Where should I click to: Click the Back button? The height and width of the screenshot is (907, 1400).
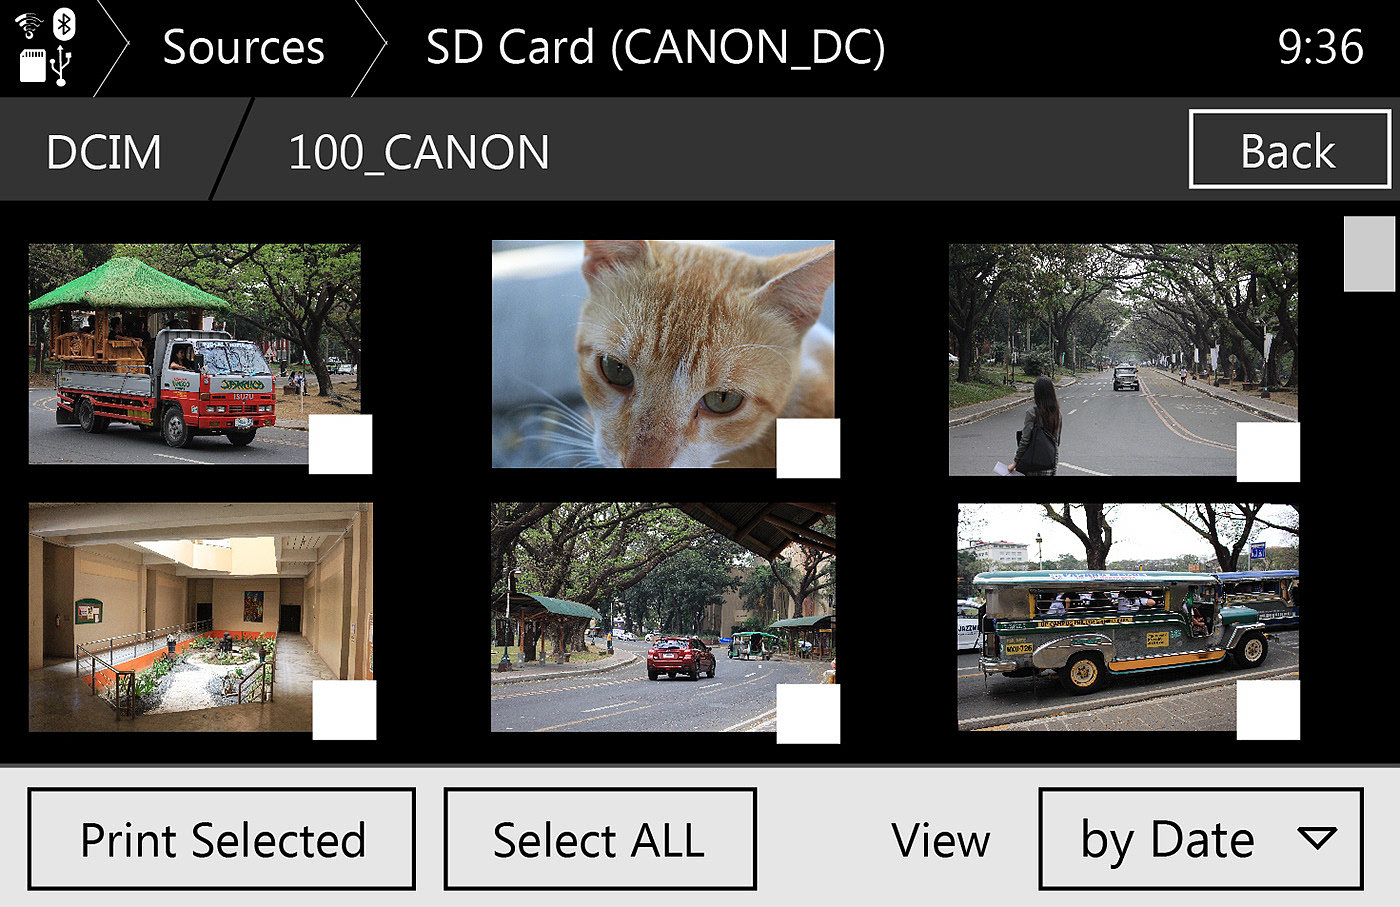(x=1289, y=149)
